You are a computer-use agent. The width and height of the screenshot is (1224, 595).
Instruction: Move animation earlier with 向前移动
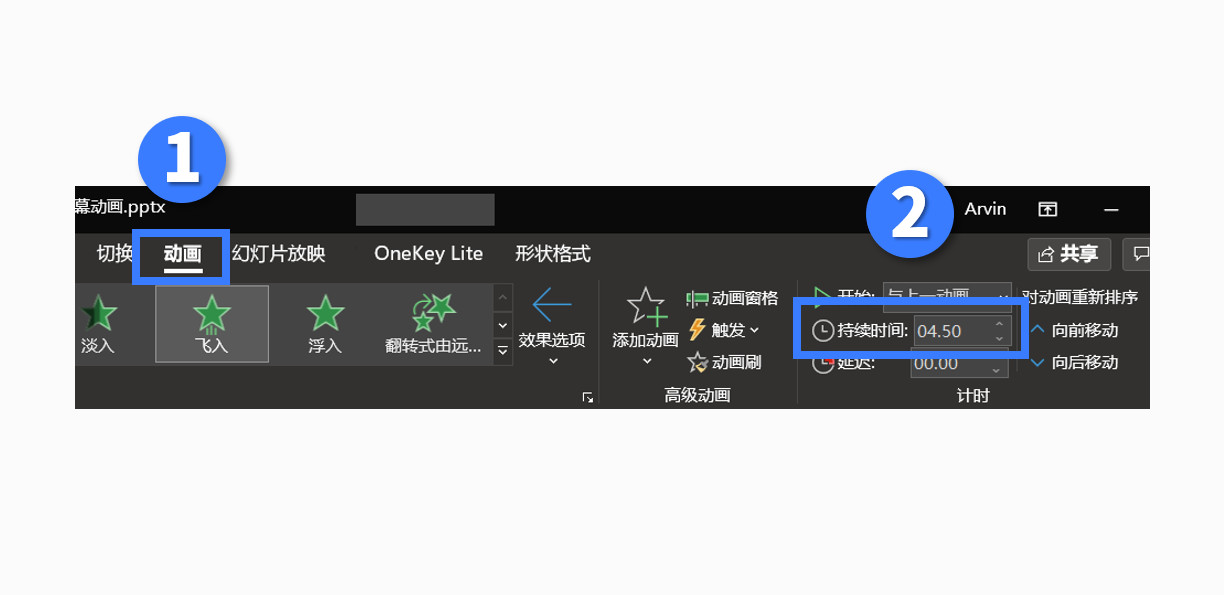pos(1074,330)
